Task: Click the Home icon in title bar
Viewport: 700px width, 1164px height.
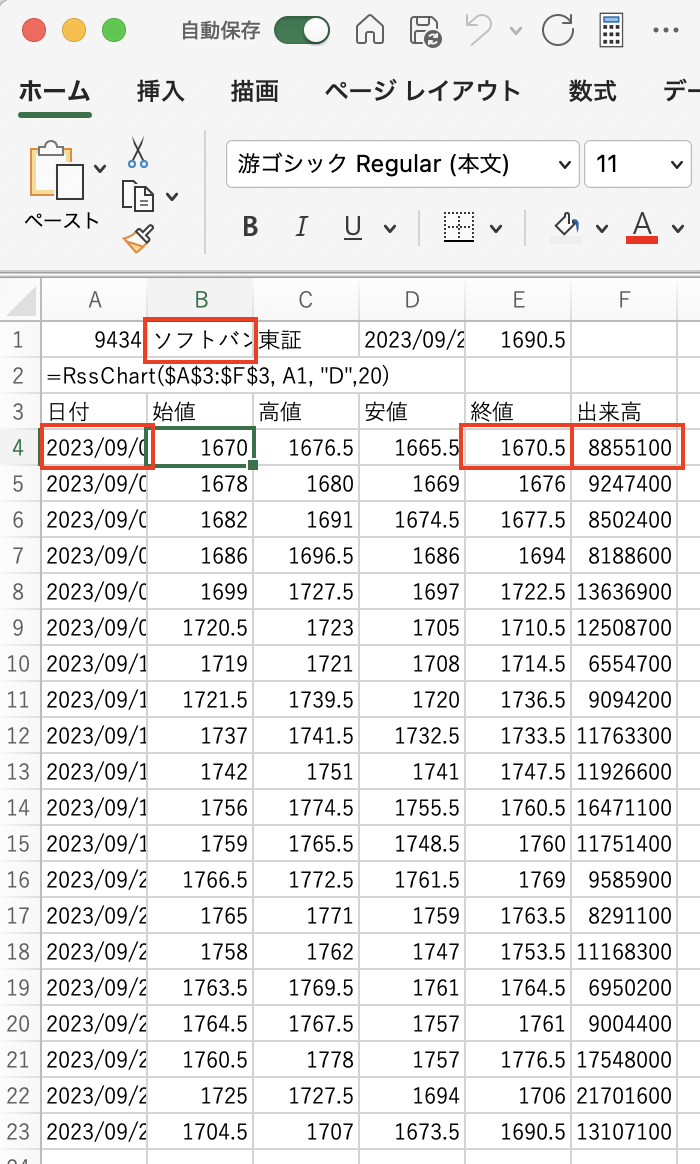Action: (371, 30)
